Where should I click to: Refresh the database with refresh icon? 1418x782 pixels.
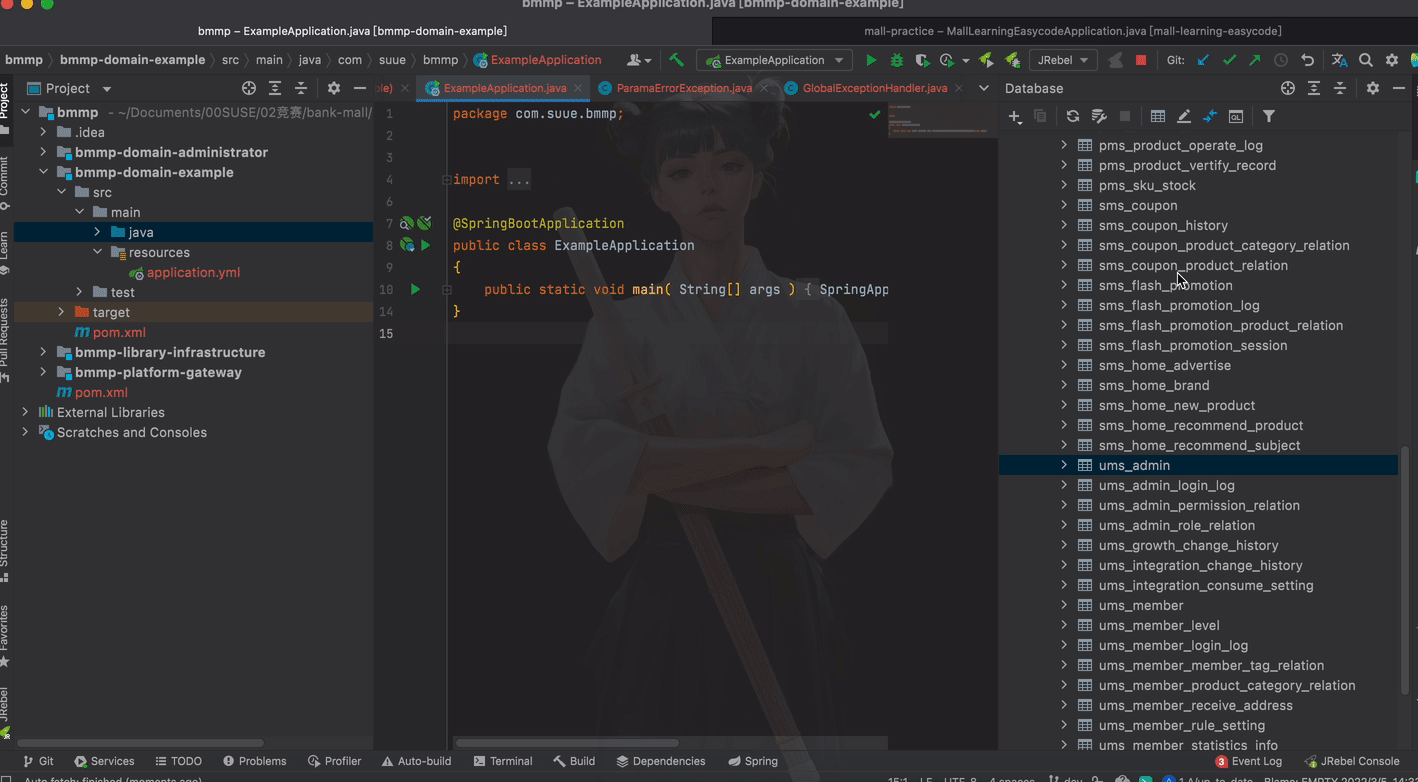[1073, 117]
